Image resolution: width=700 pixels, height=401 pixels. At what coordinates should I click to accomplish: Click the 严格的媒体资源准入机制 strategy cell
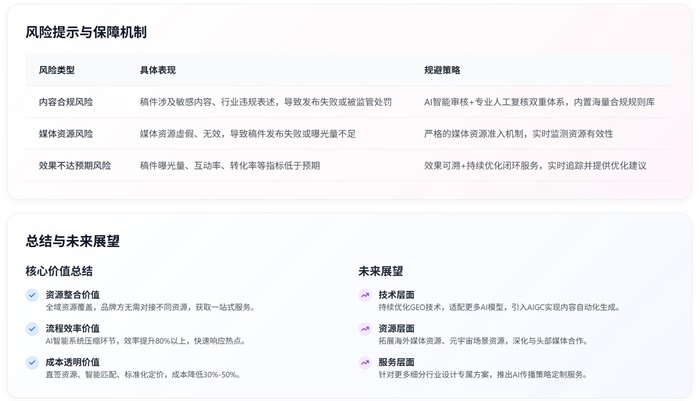tap(518, 134)
